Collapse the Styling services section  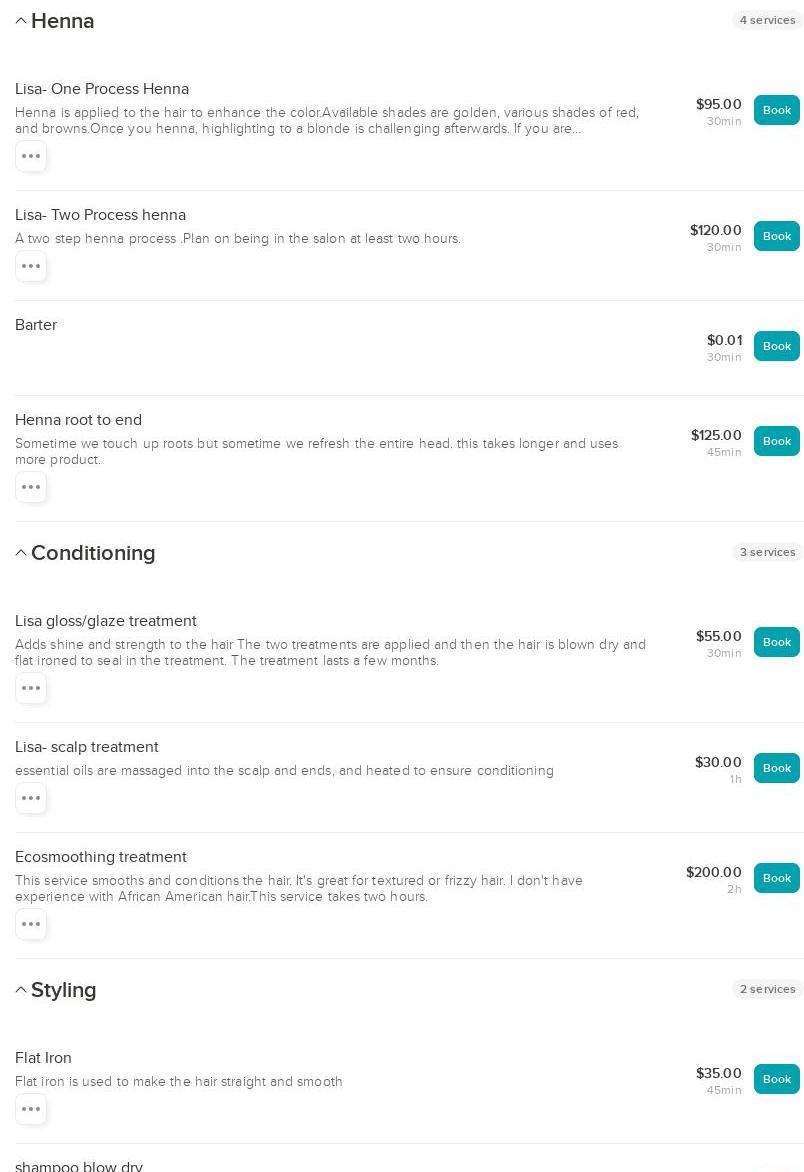pyautogui.click(x=21, y=990)
